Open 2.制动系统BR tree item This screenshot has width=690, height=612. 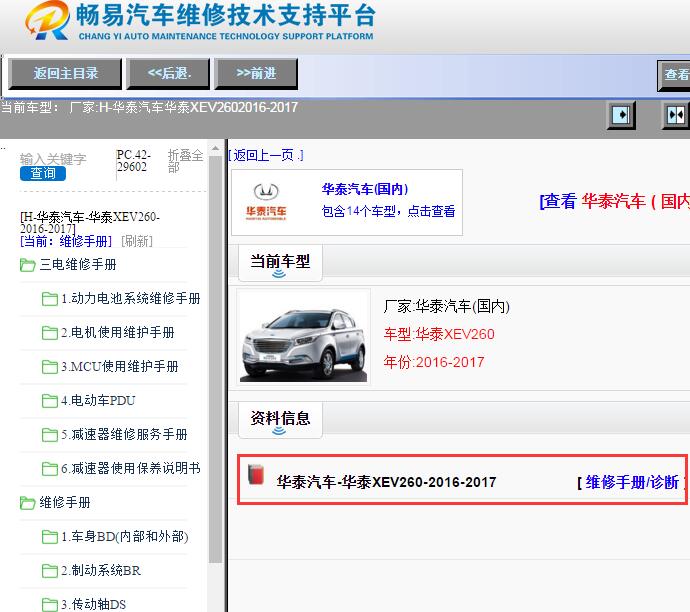click(101, 570)
